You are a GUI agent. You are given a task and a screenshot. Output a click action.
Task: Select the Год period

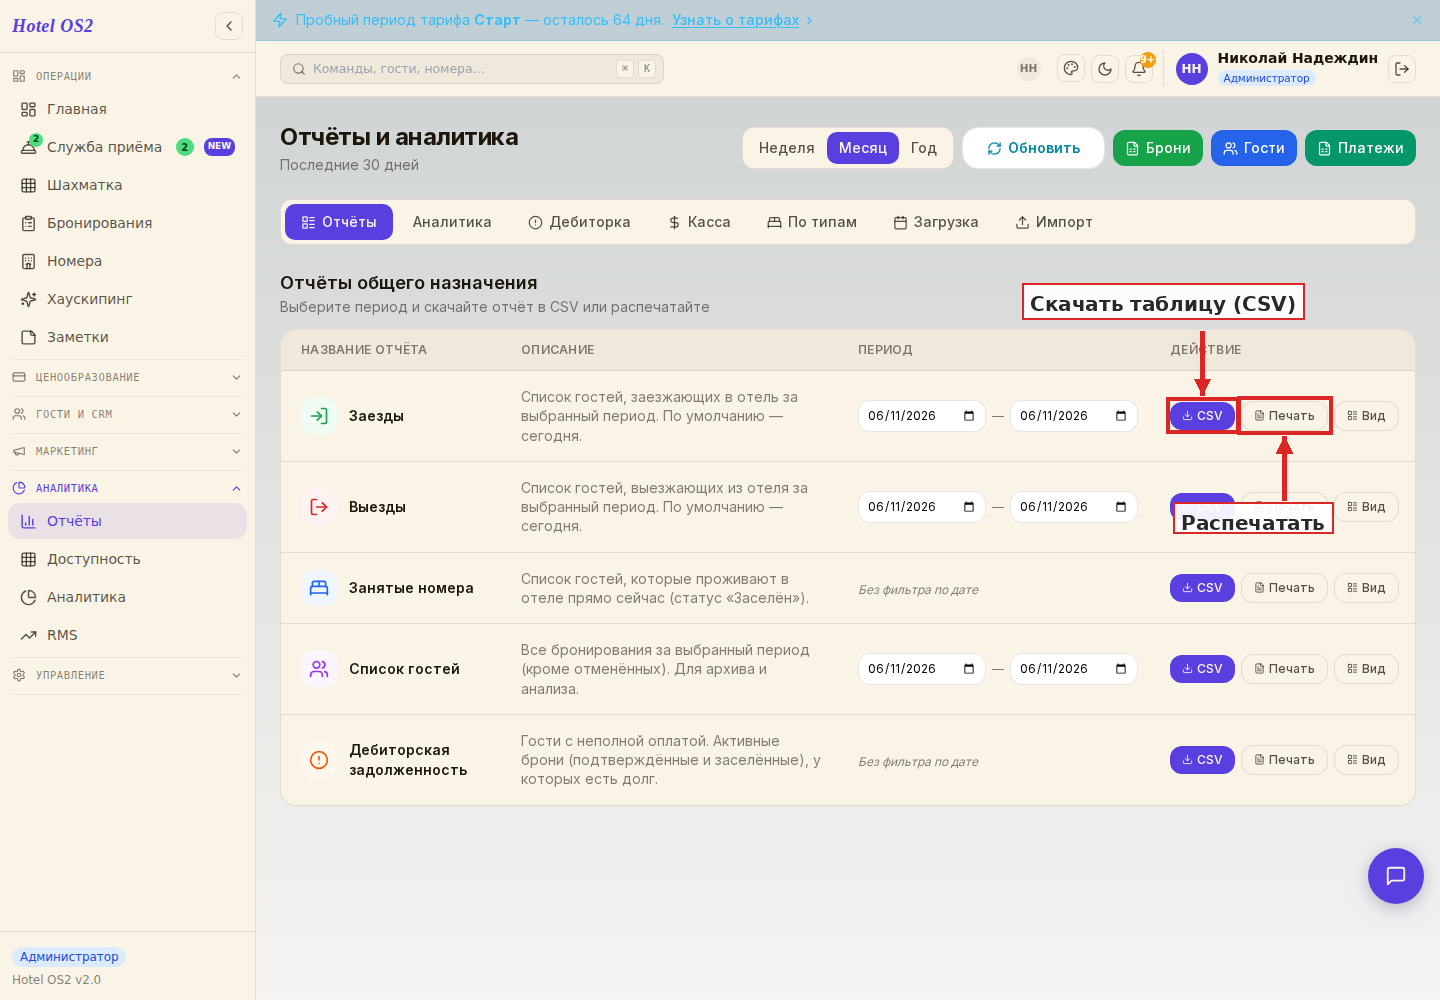pos(924,148)
